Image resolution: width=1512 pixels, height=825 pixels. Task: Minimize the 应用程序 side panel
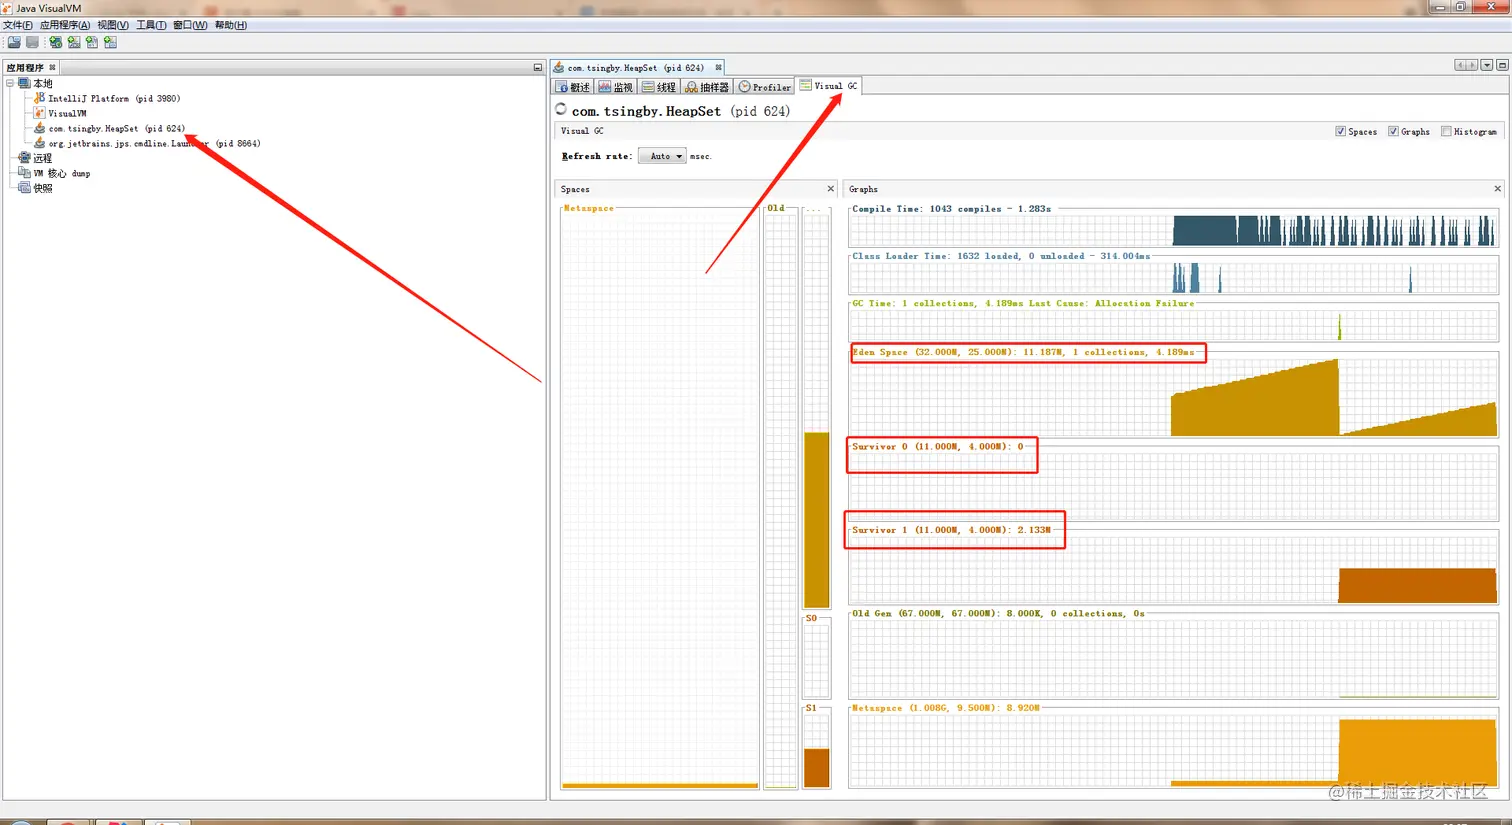pyautogui.click(x=537, y=68)
